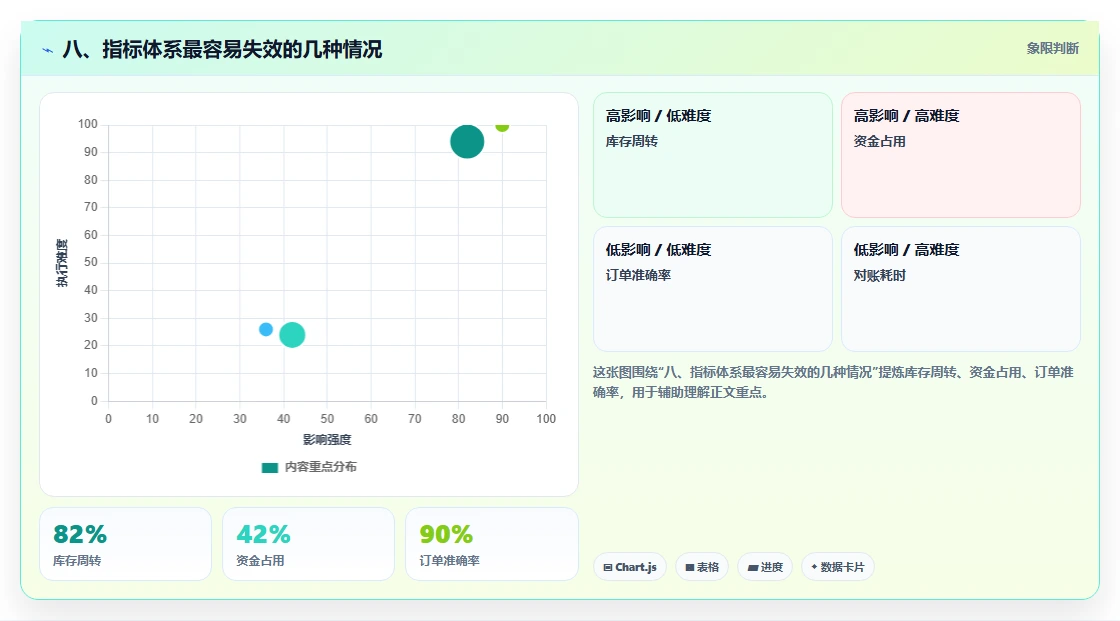Click the 90% 订单准确率 stat card

tap(491, 545)
